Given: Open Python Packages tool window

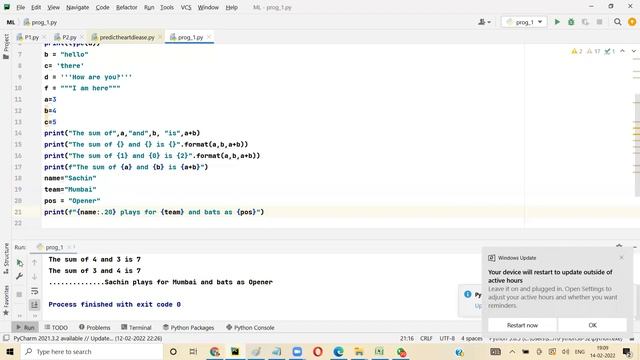Looking at the screenshot, I should [x=188, y=327].
